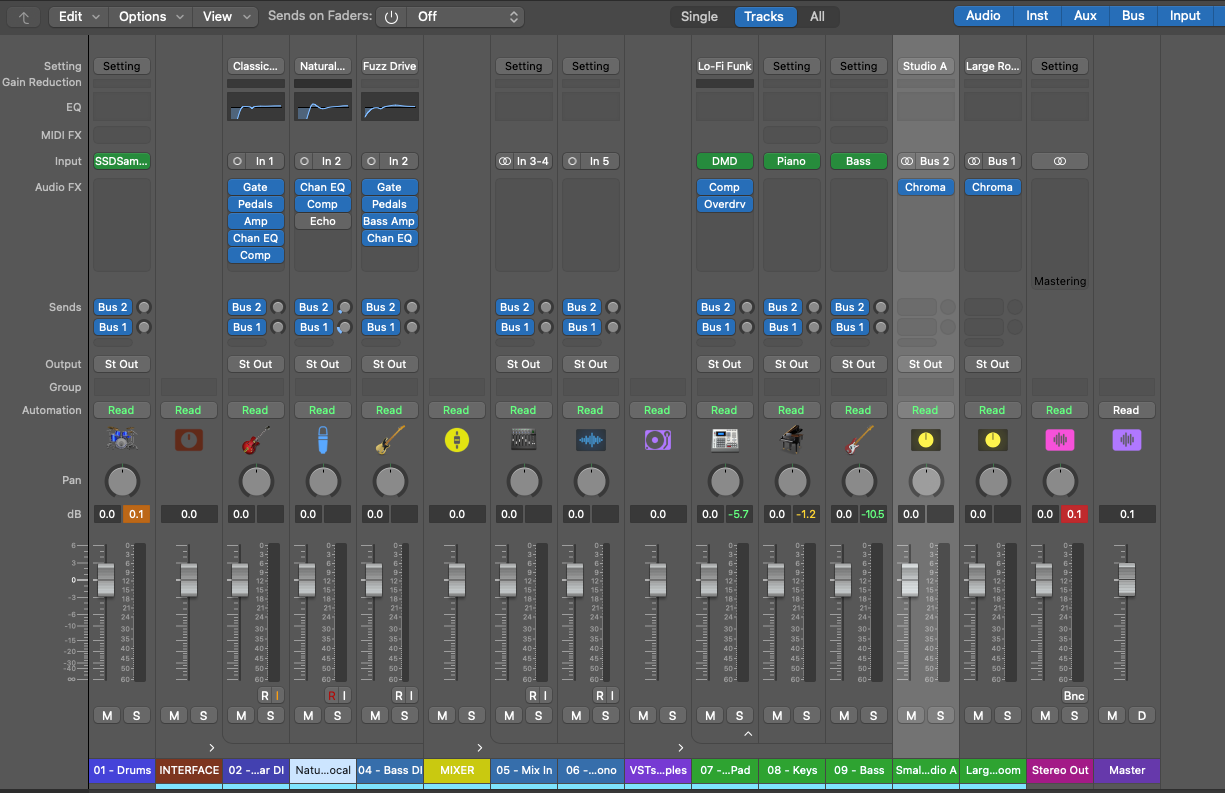Open the EQ thumbnail on the Classic guitar strip
The image size is (1225, 793).
pyautogui.click(x=255, y=107)
